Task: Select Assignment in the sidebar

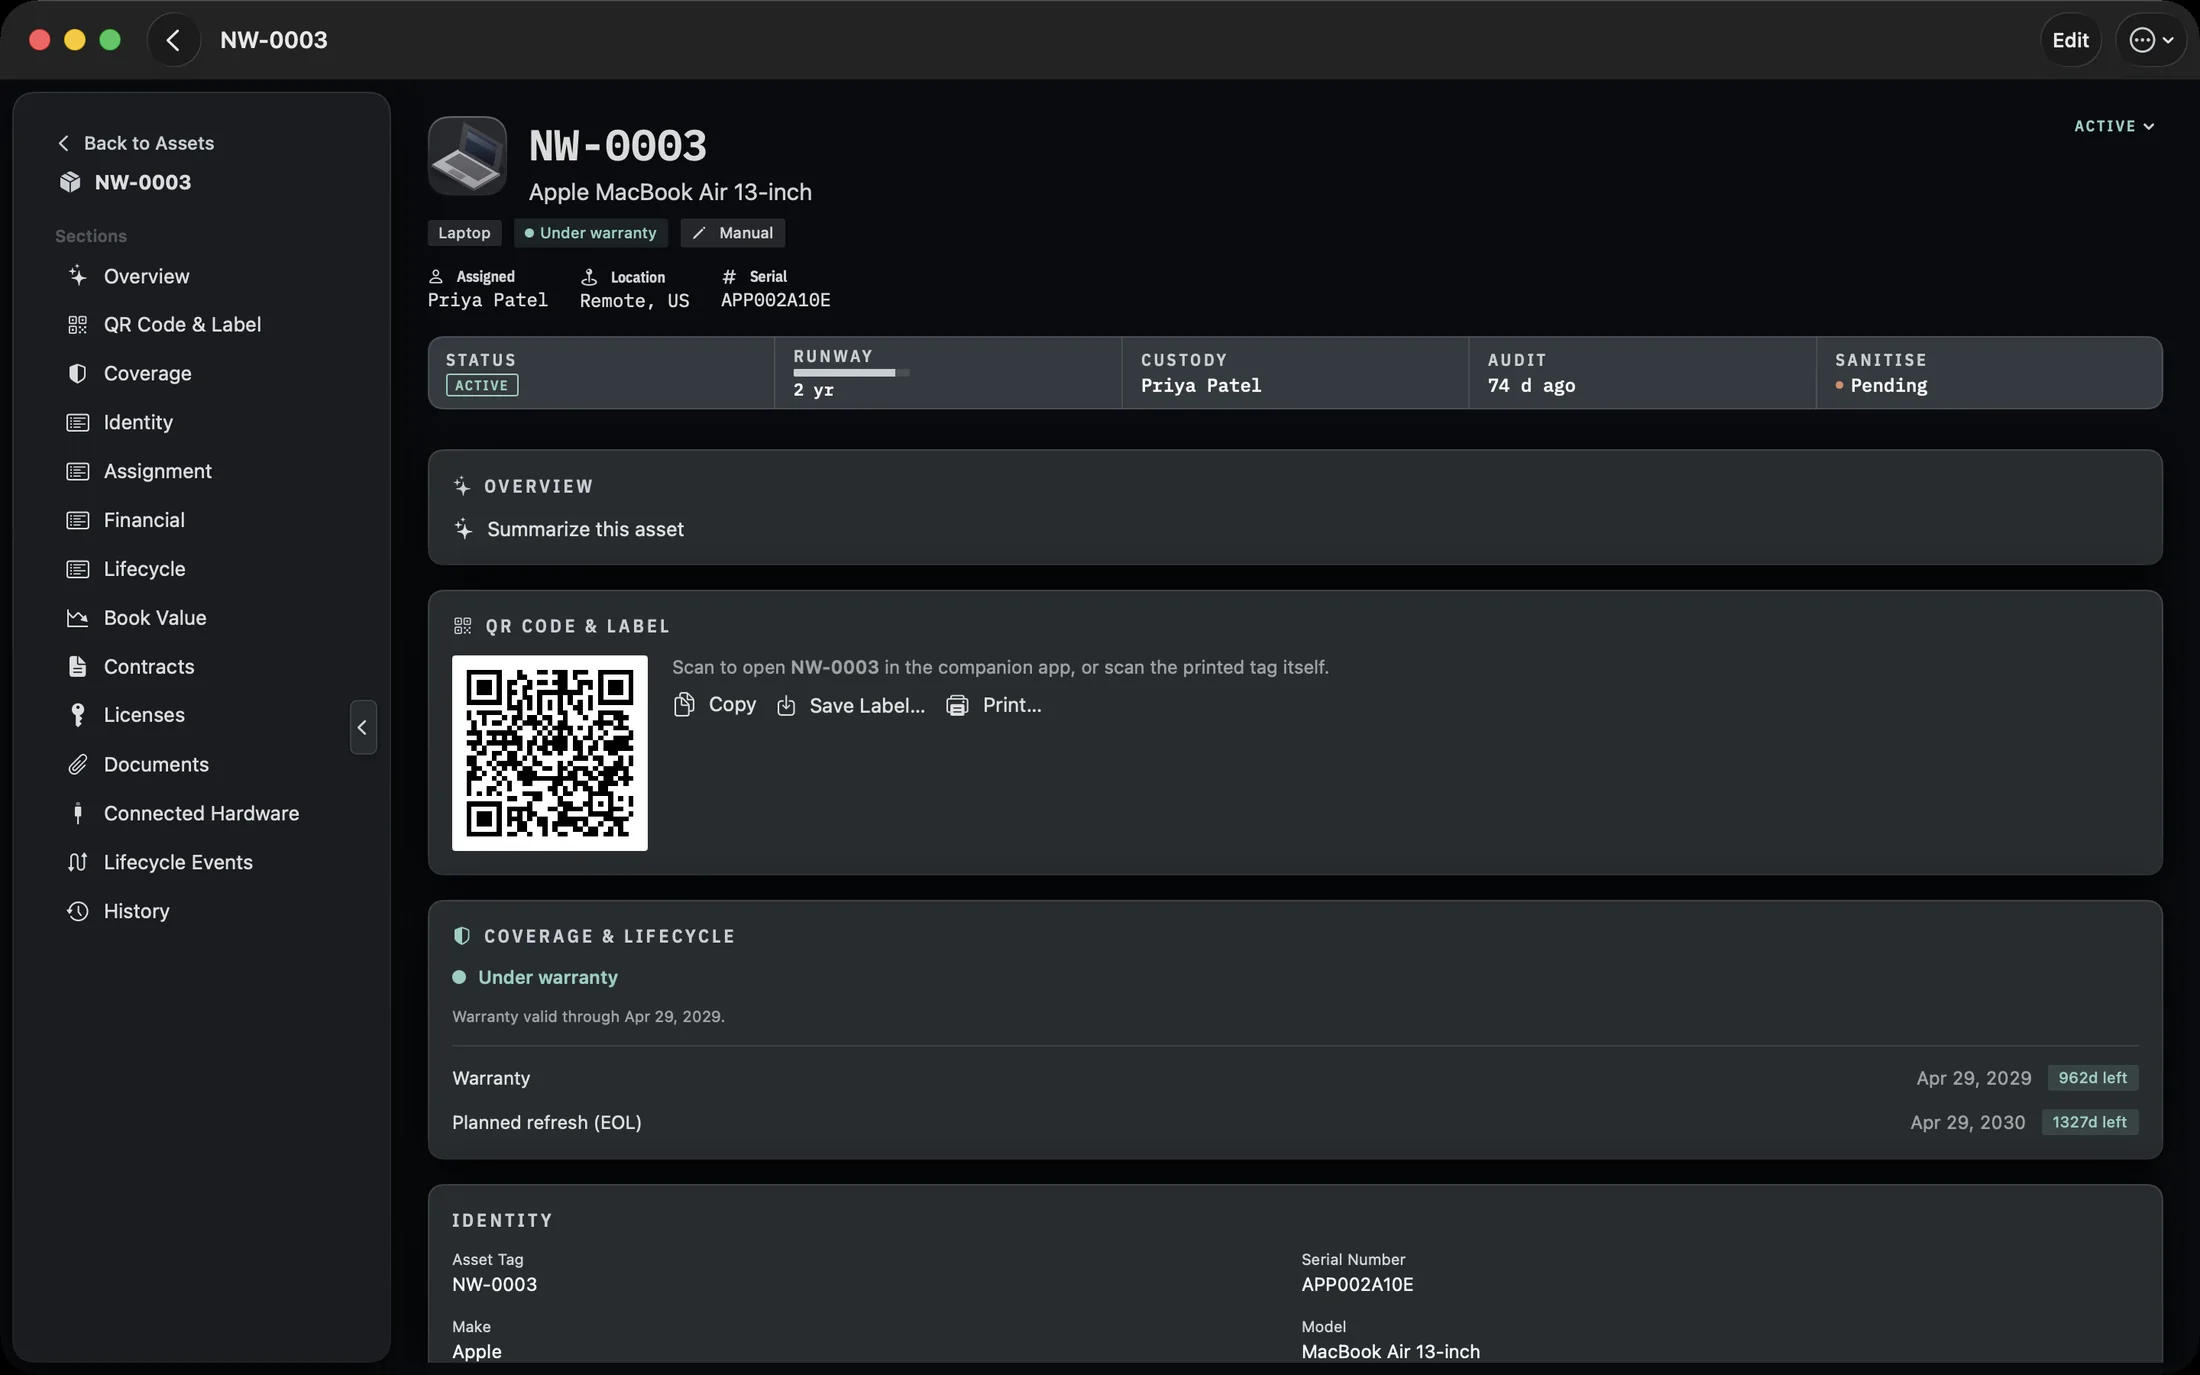Action: 157,471
